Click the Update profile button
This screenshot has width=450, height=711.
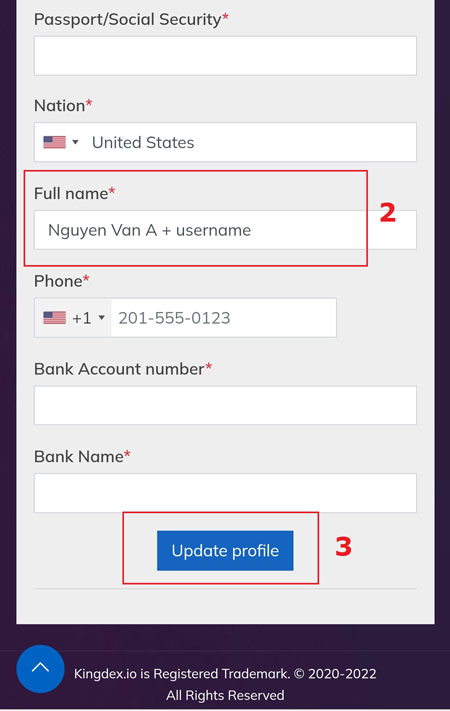225,550
